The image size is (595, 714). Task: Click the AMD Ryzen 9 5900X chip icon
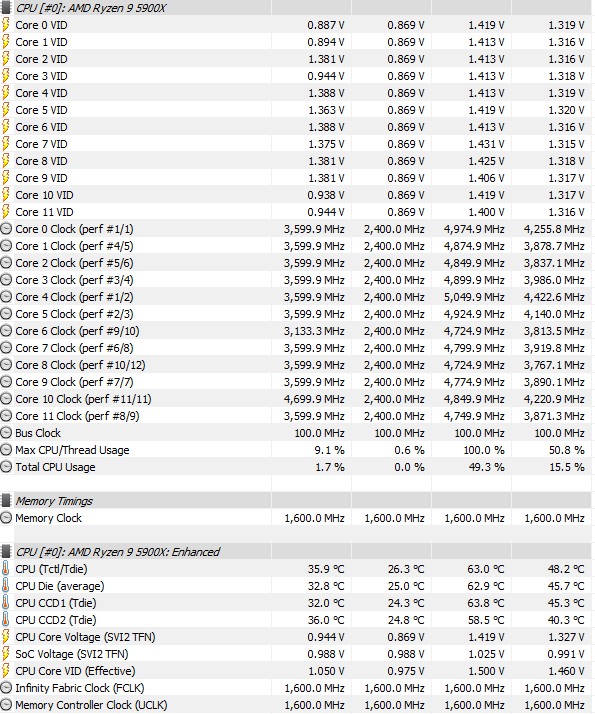coord(6,8)
